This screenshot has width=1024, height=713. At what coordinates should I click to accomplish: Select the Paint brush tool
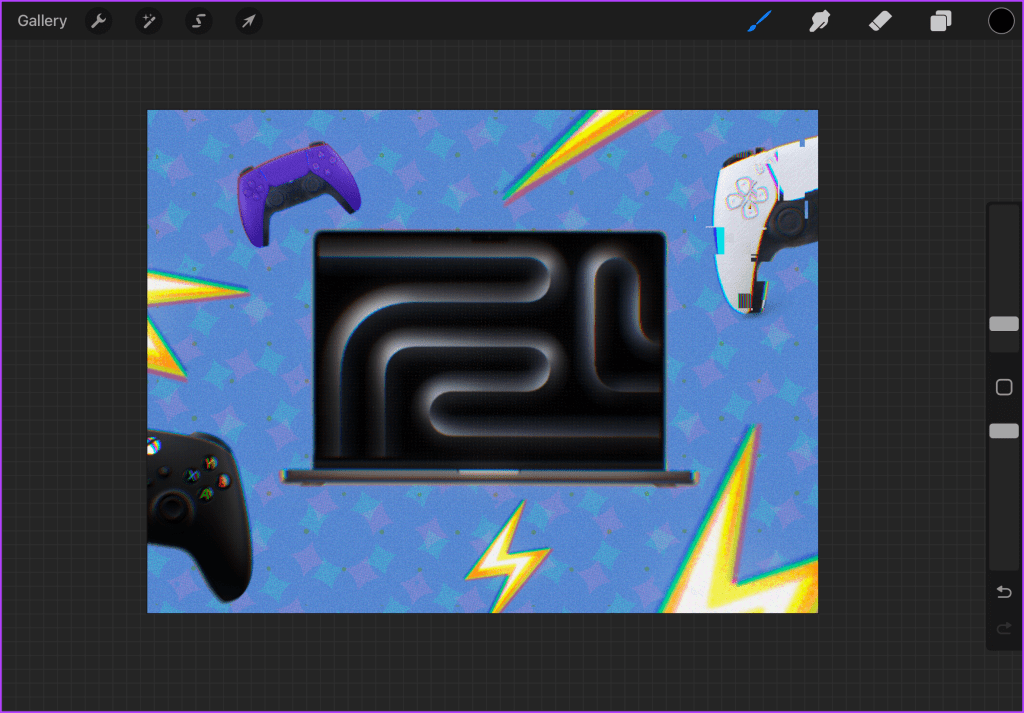click(760, 21)
